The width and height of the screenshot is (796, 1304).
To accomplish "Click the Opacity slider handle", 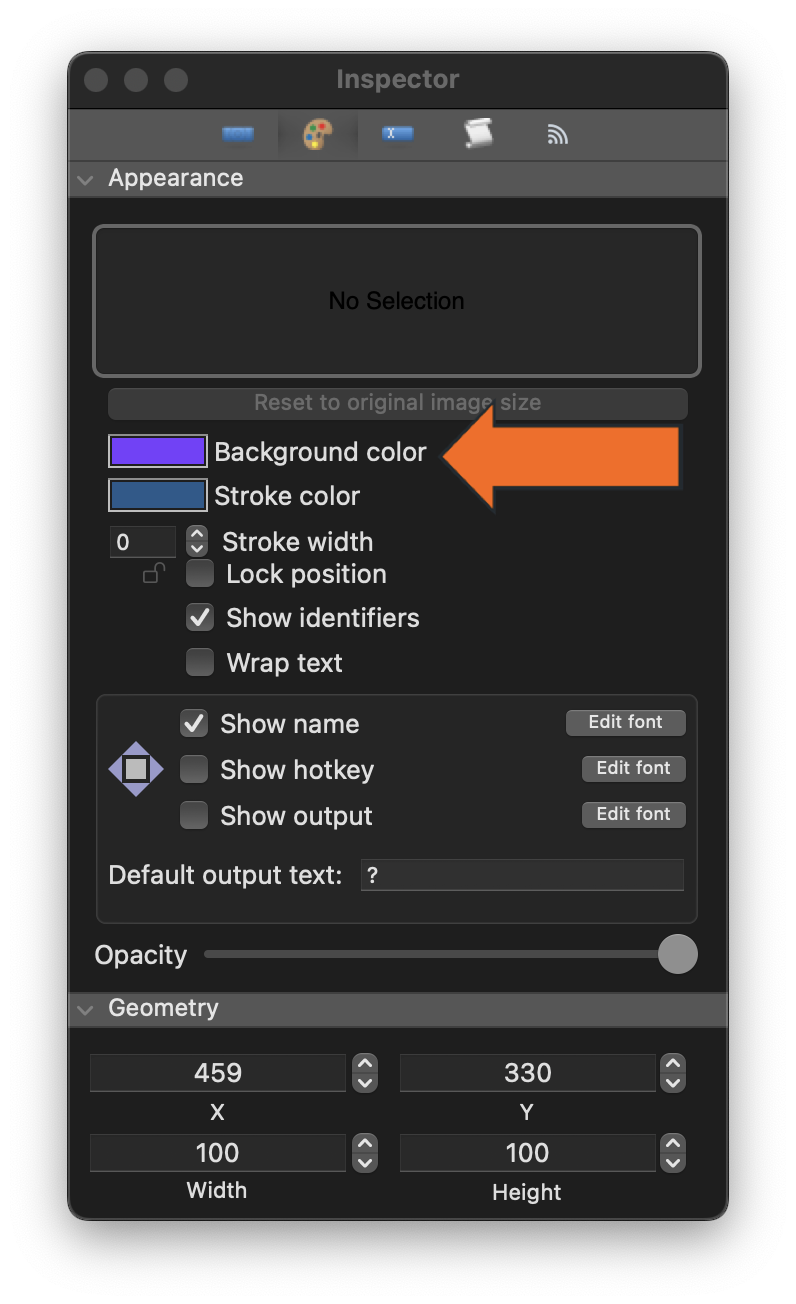I will [x=677, y=955].
